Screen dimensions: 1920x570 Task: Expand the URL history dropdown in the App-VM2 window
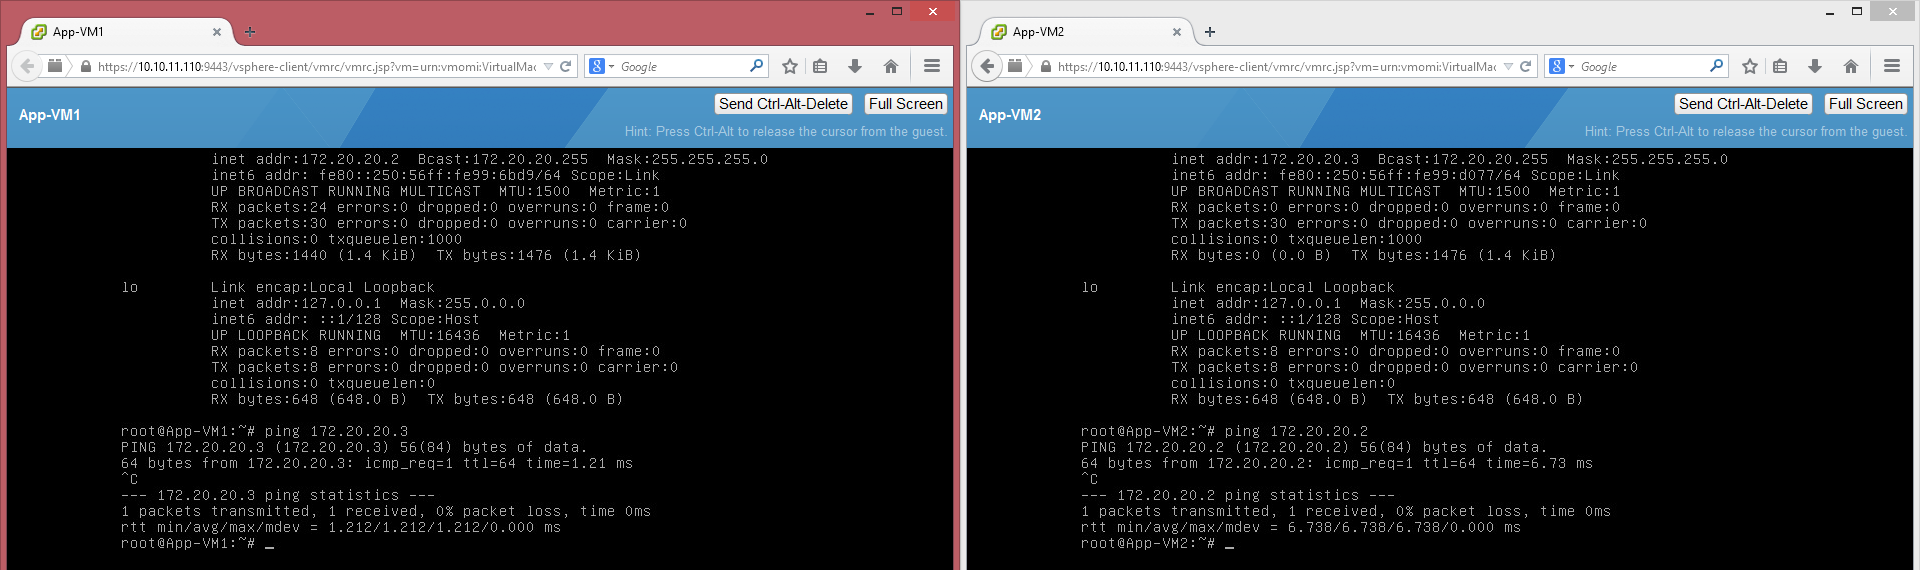point(1508,67)
